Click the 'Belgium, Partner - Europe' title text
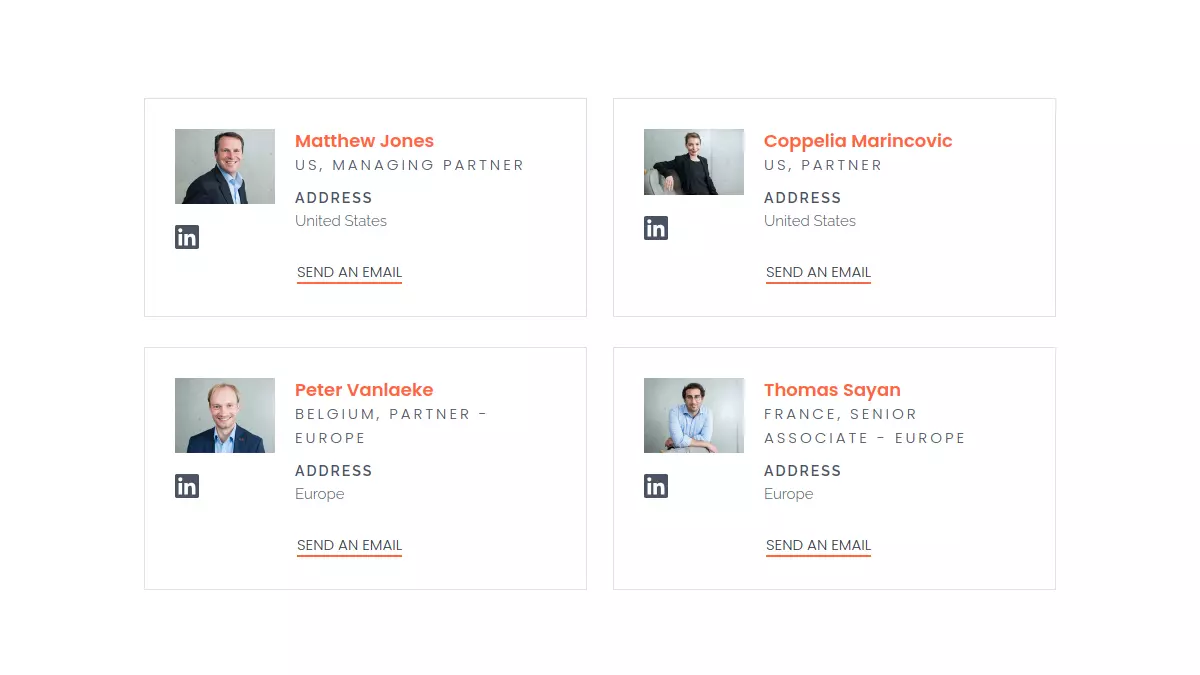 coord(391,426)
